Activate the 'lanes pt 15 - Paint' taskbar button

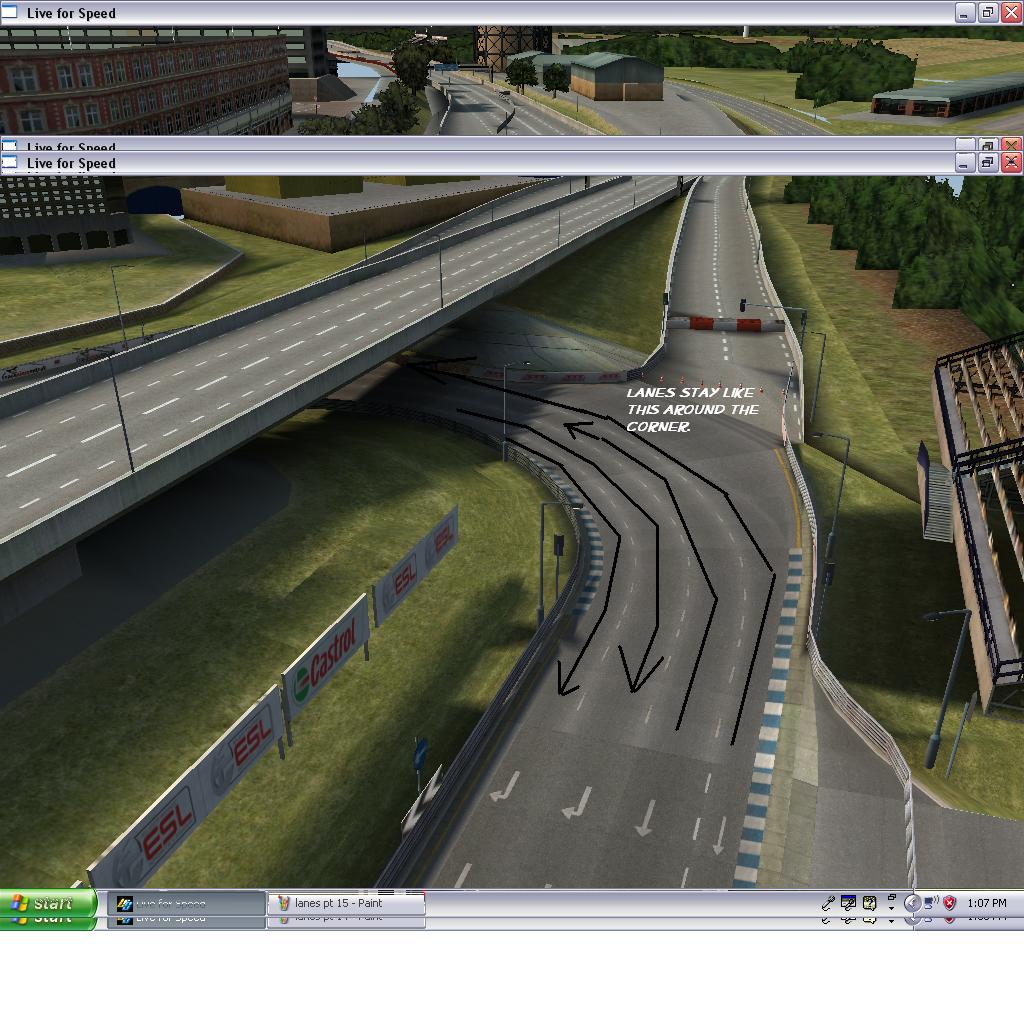(346, 903)
